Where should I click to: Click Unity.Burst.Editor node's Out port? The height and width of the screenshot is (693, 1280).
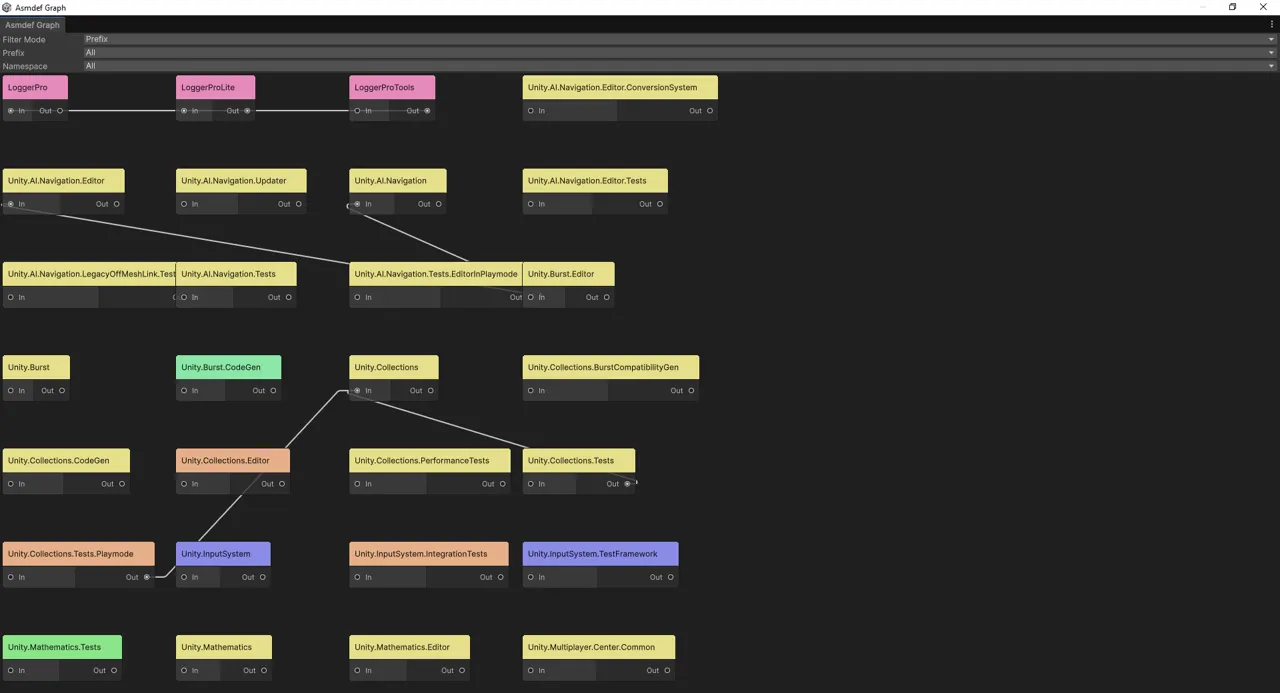[x=607, y=297]
